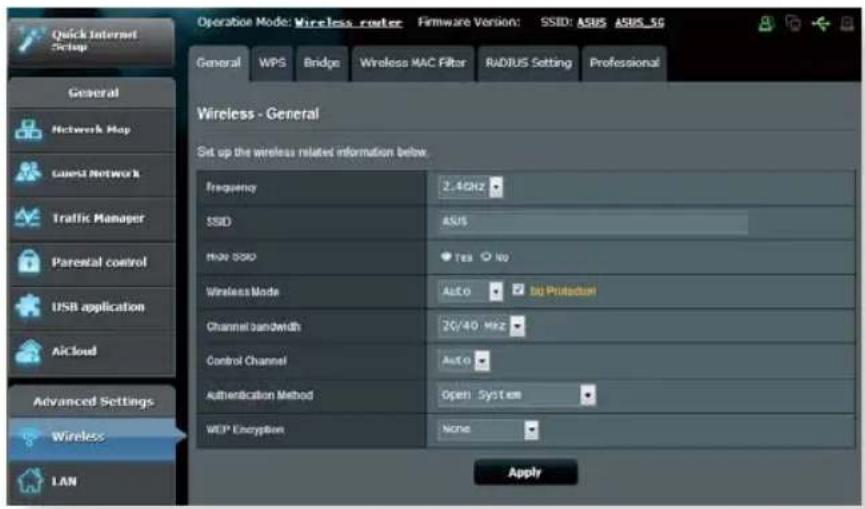Switch to the WPS tab

[x=272, y=63]
